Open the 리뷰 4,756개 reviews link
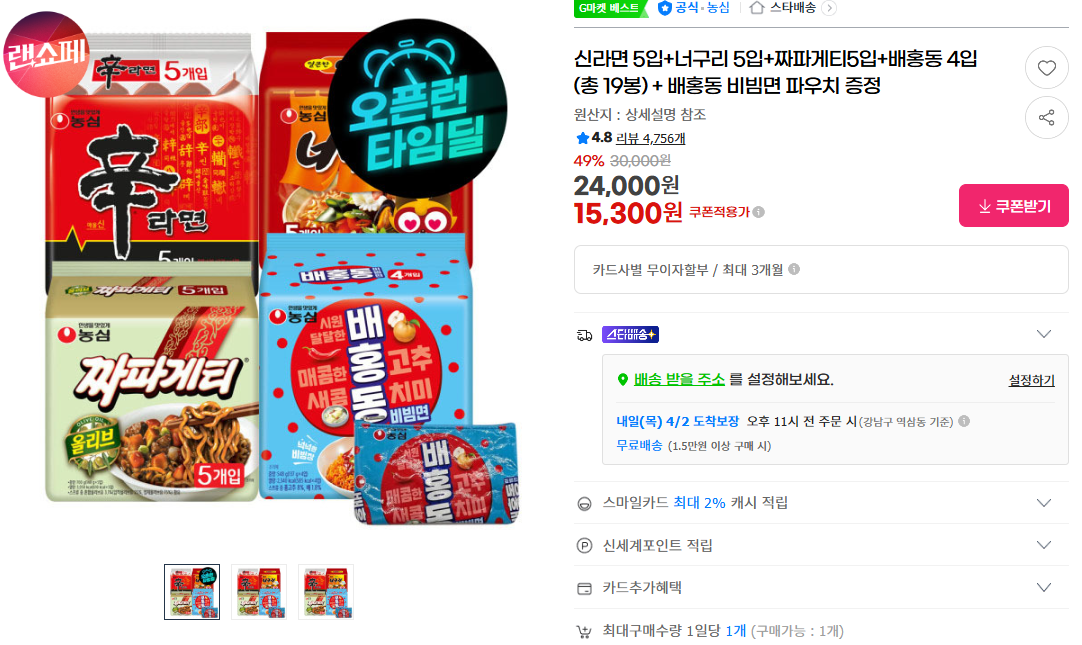The image size is (1082, 645). tap(650, 139)
